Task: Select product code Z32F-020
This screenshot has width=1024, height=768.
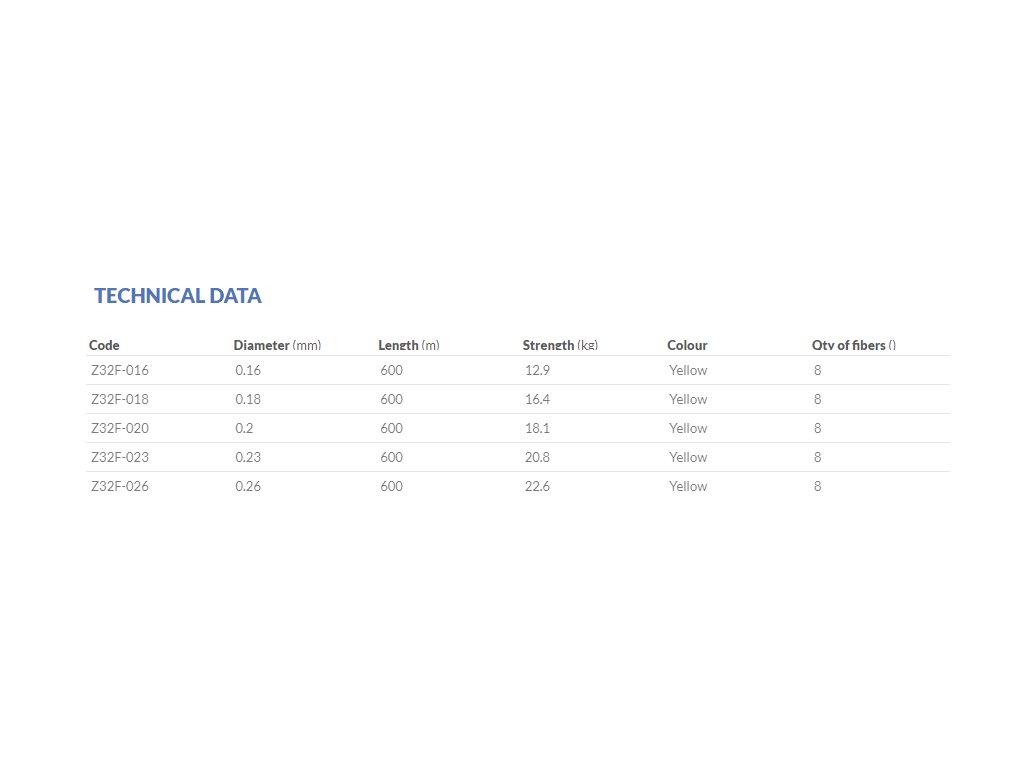Action: pos(120,428)
